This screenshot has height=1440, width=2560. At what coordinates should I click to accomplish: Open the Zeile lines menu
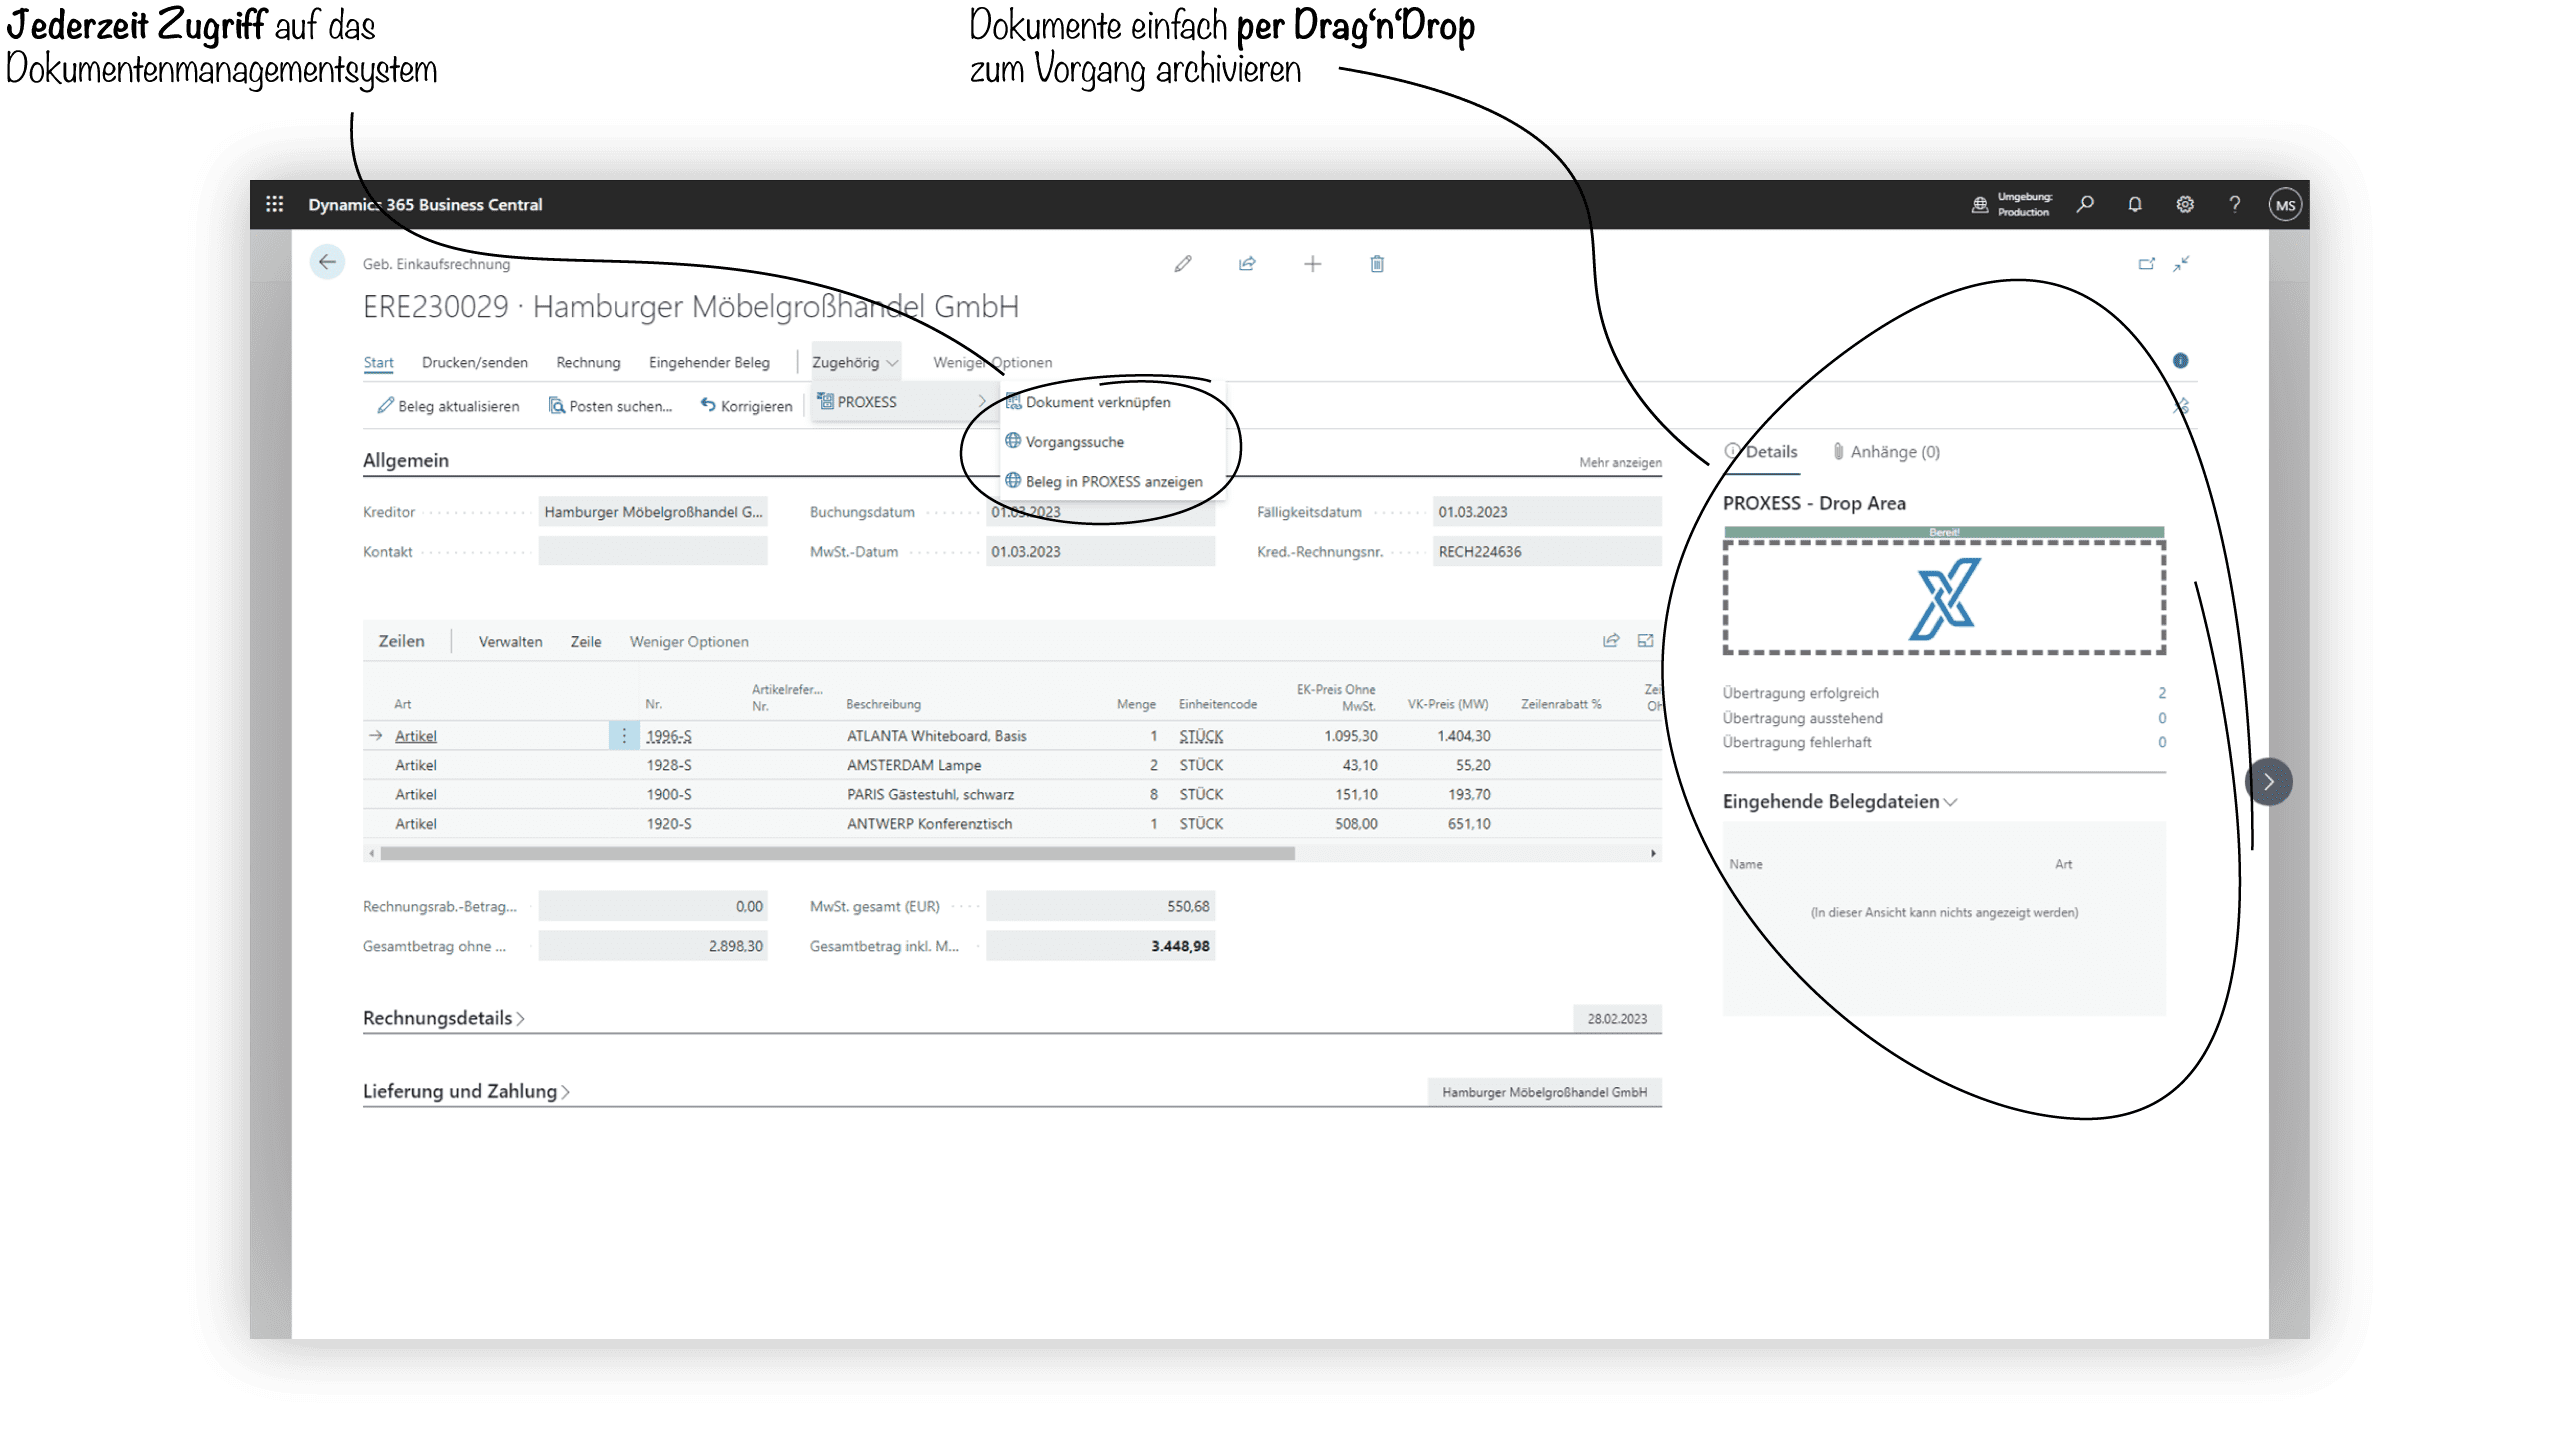click(586, 642)
